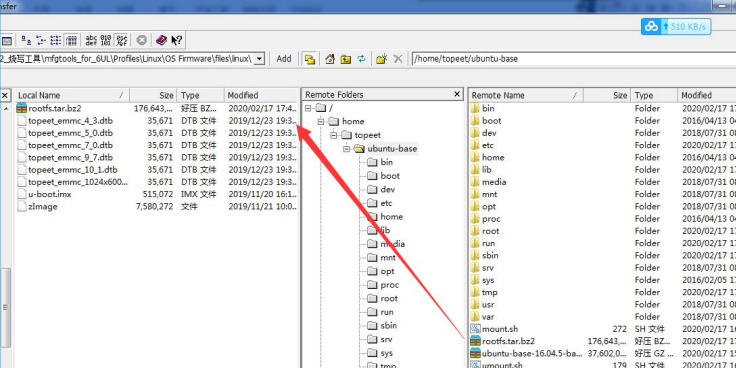Sort by Local Name column header
This screenshot has width=736, height=368.
(x=71, y=95)
